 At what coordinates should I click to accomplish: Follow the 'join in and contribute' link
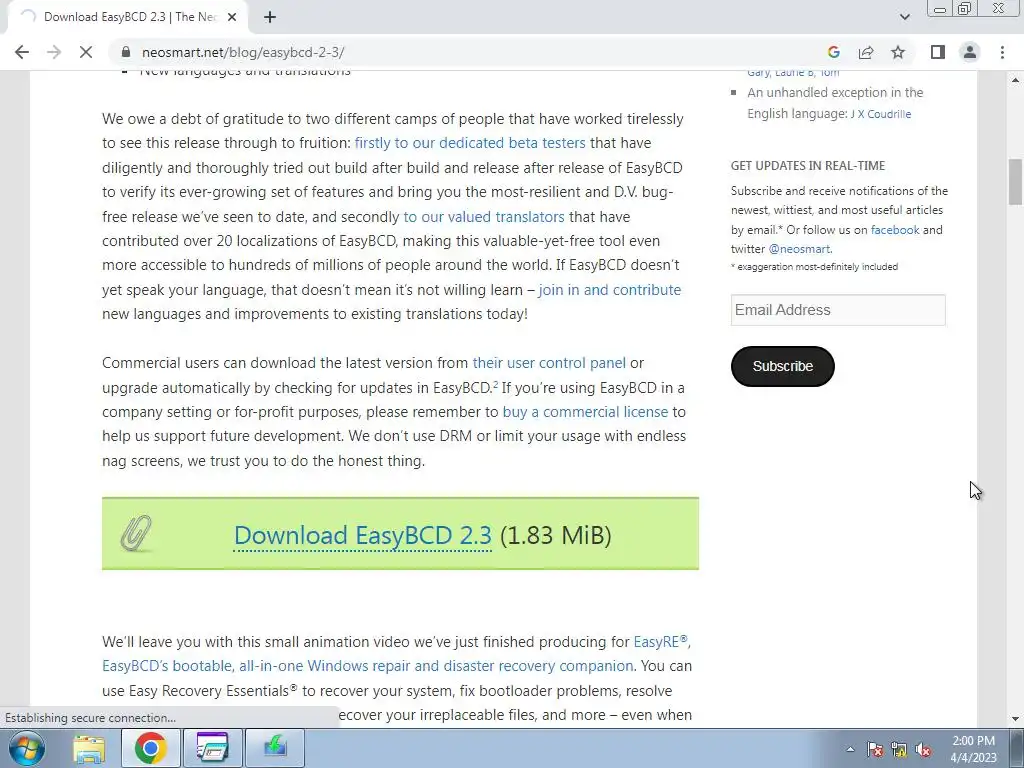(610, 290)
